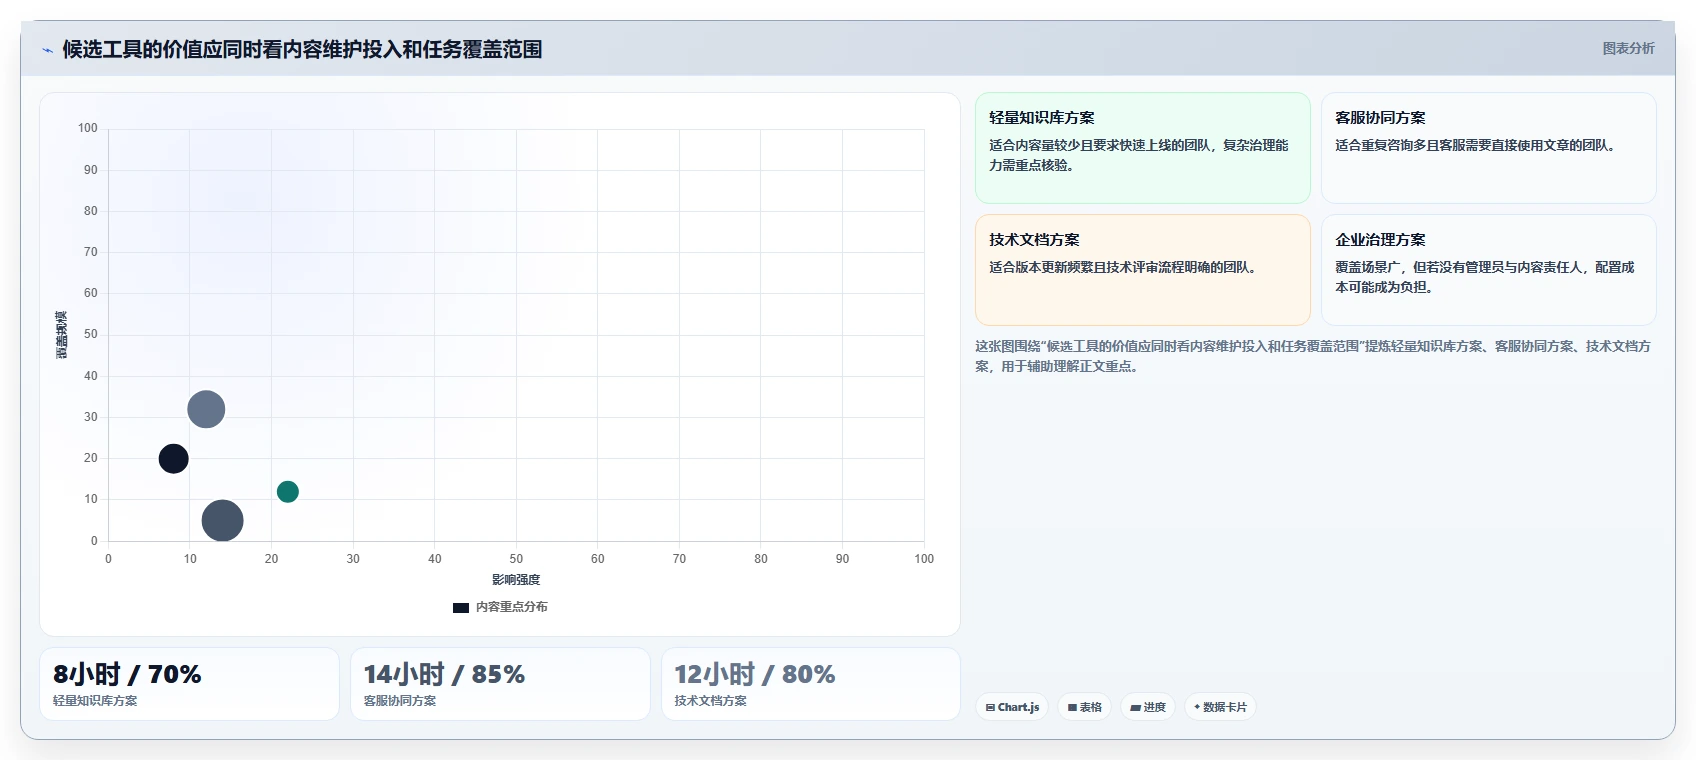Image resolution: width=1696 pixels, height=760 pixels.
Task: Select the 14小时 / 85% stat card
Action: coord(500,684)
